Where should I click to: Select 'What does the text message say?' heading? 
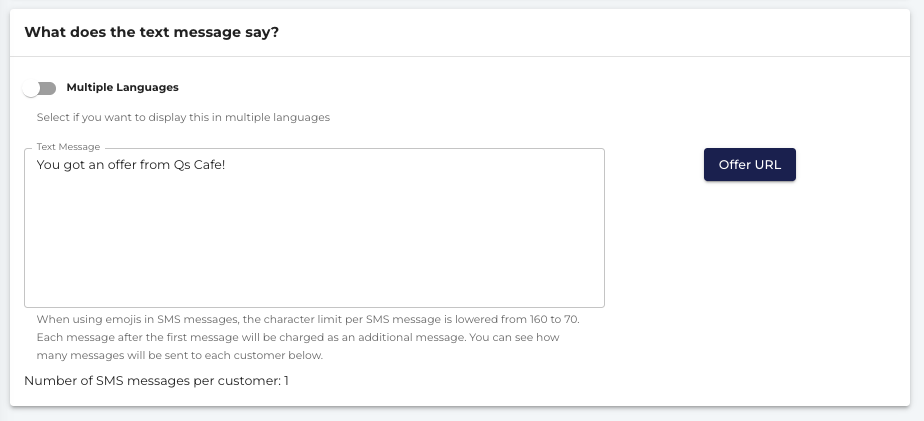pos(151,32)
